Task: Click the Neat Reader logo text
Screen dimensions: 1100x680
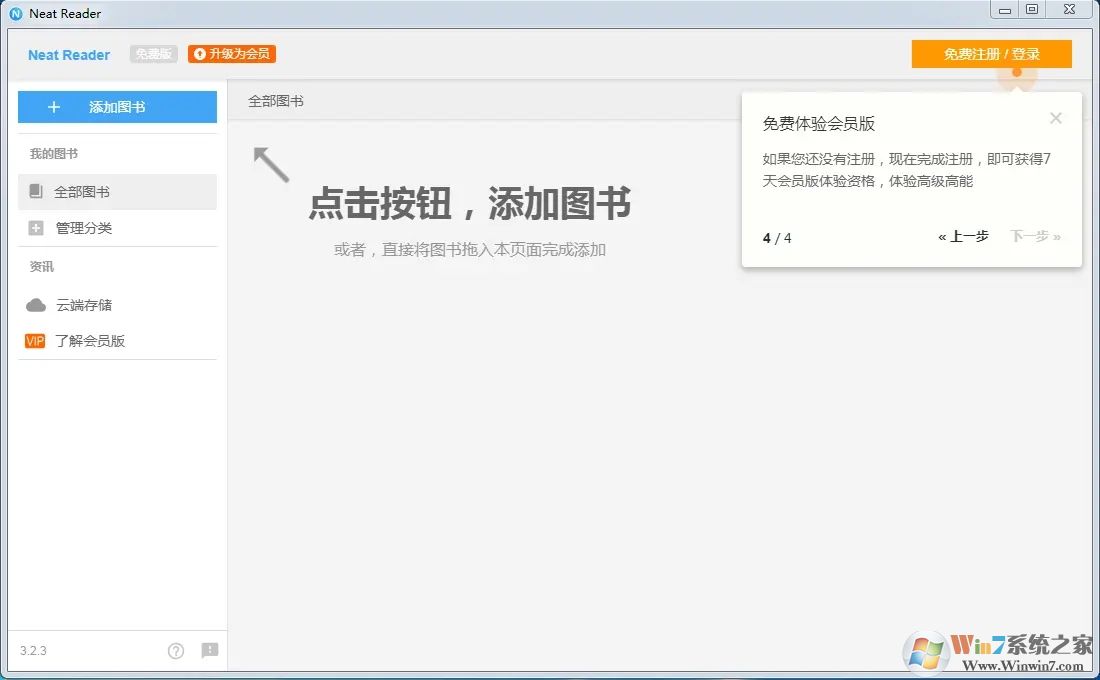Action: click(x=69, y=55)
